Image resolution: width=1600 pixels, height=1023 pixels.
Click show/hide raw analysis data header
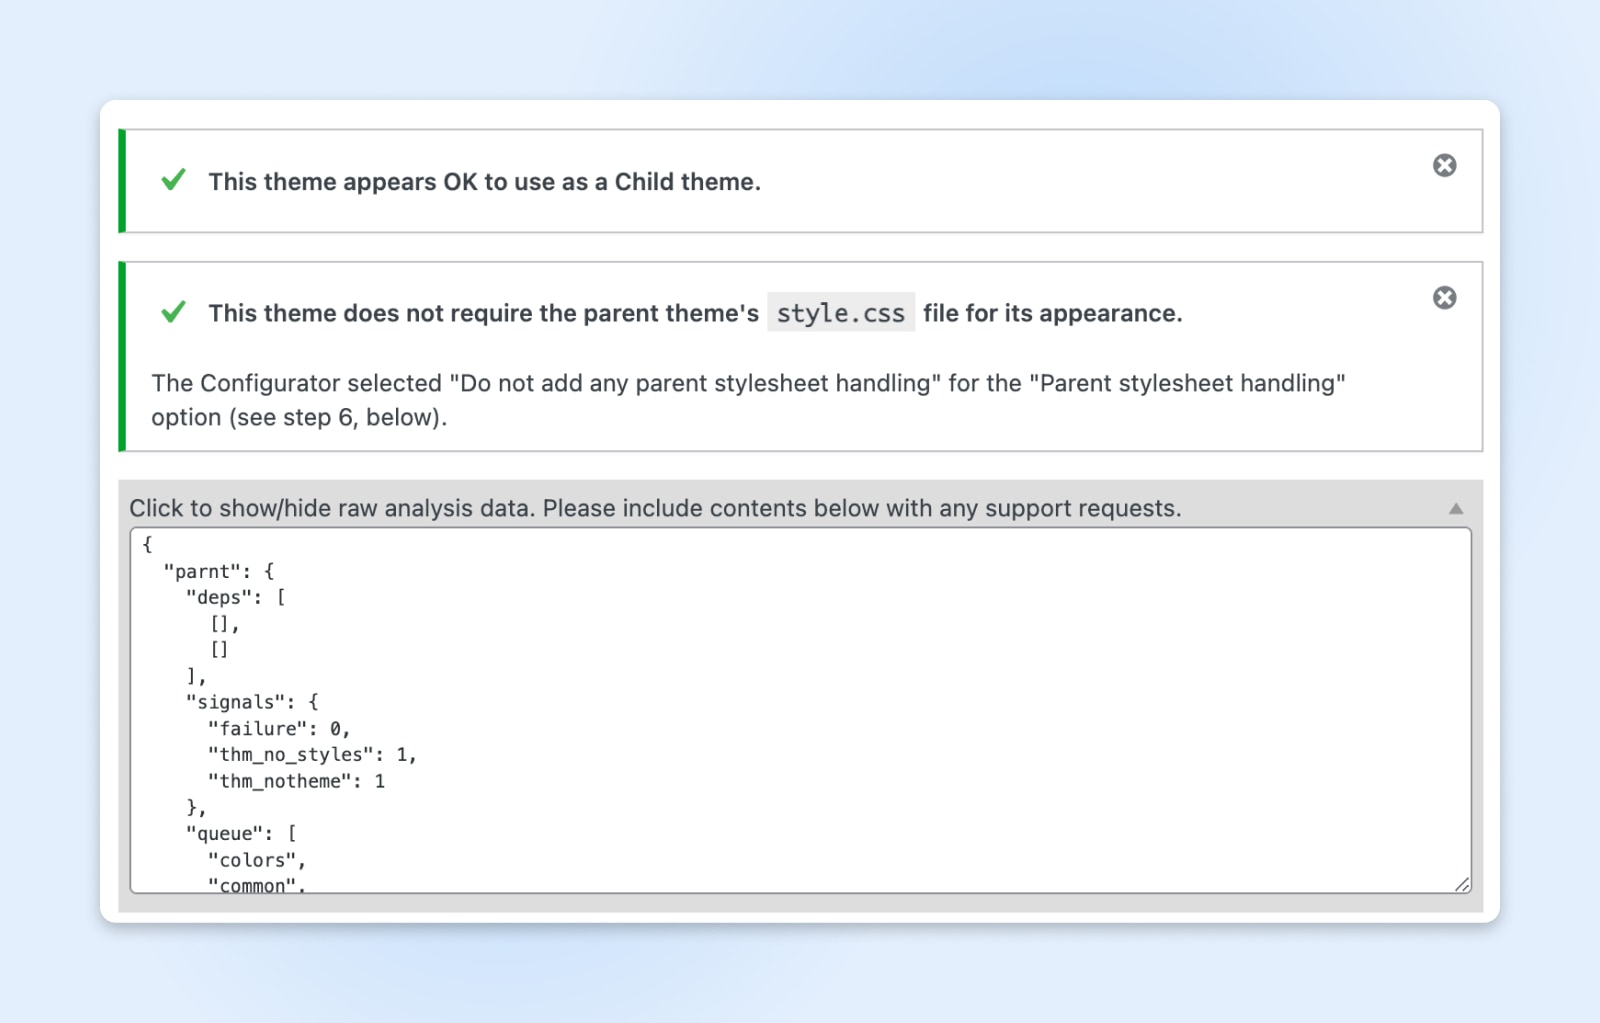tap(655, 508)
